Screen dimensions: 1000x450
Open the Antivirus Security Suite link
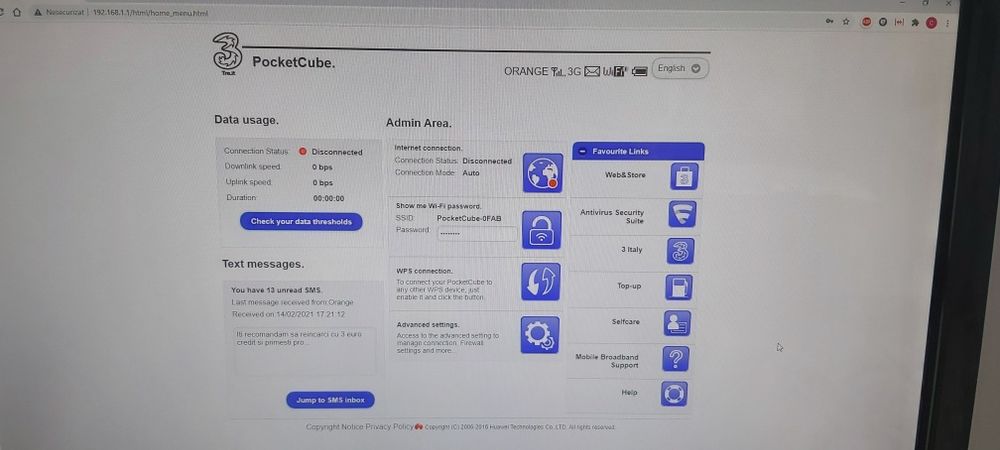coord(612,217)
